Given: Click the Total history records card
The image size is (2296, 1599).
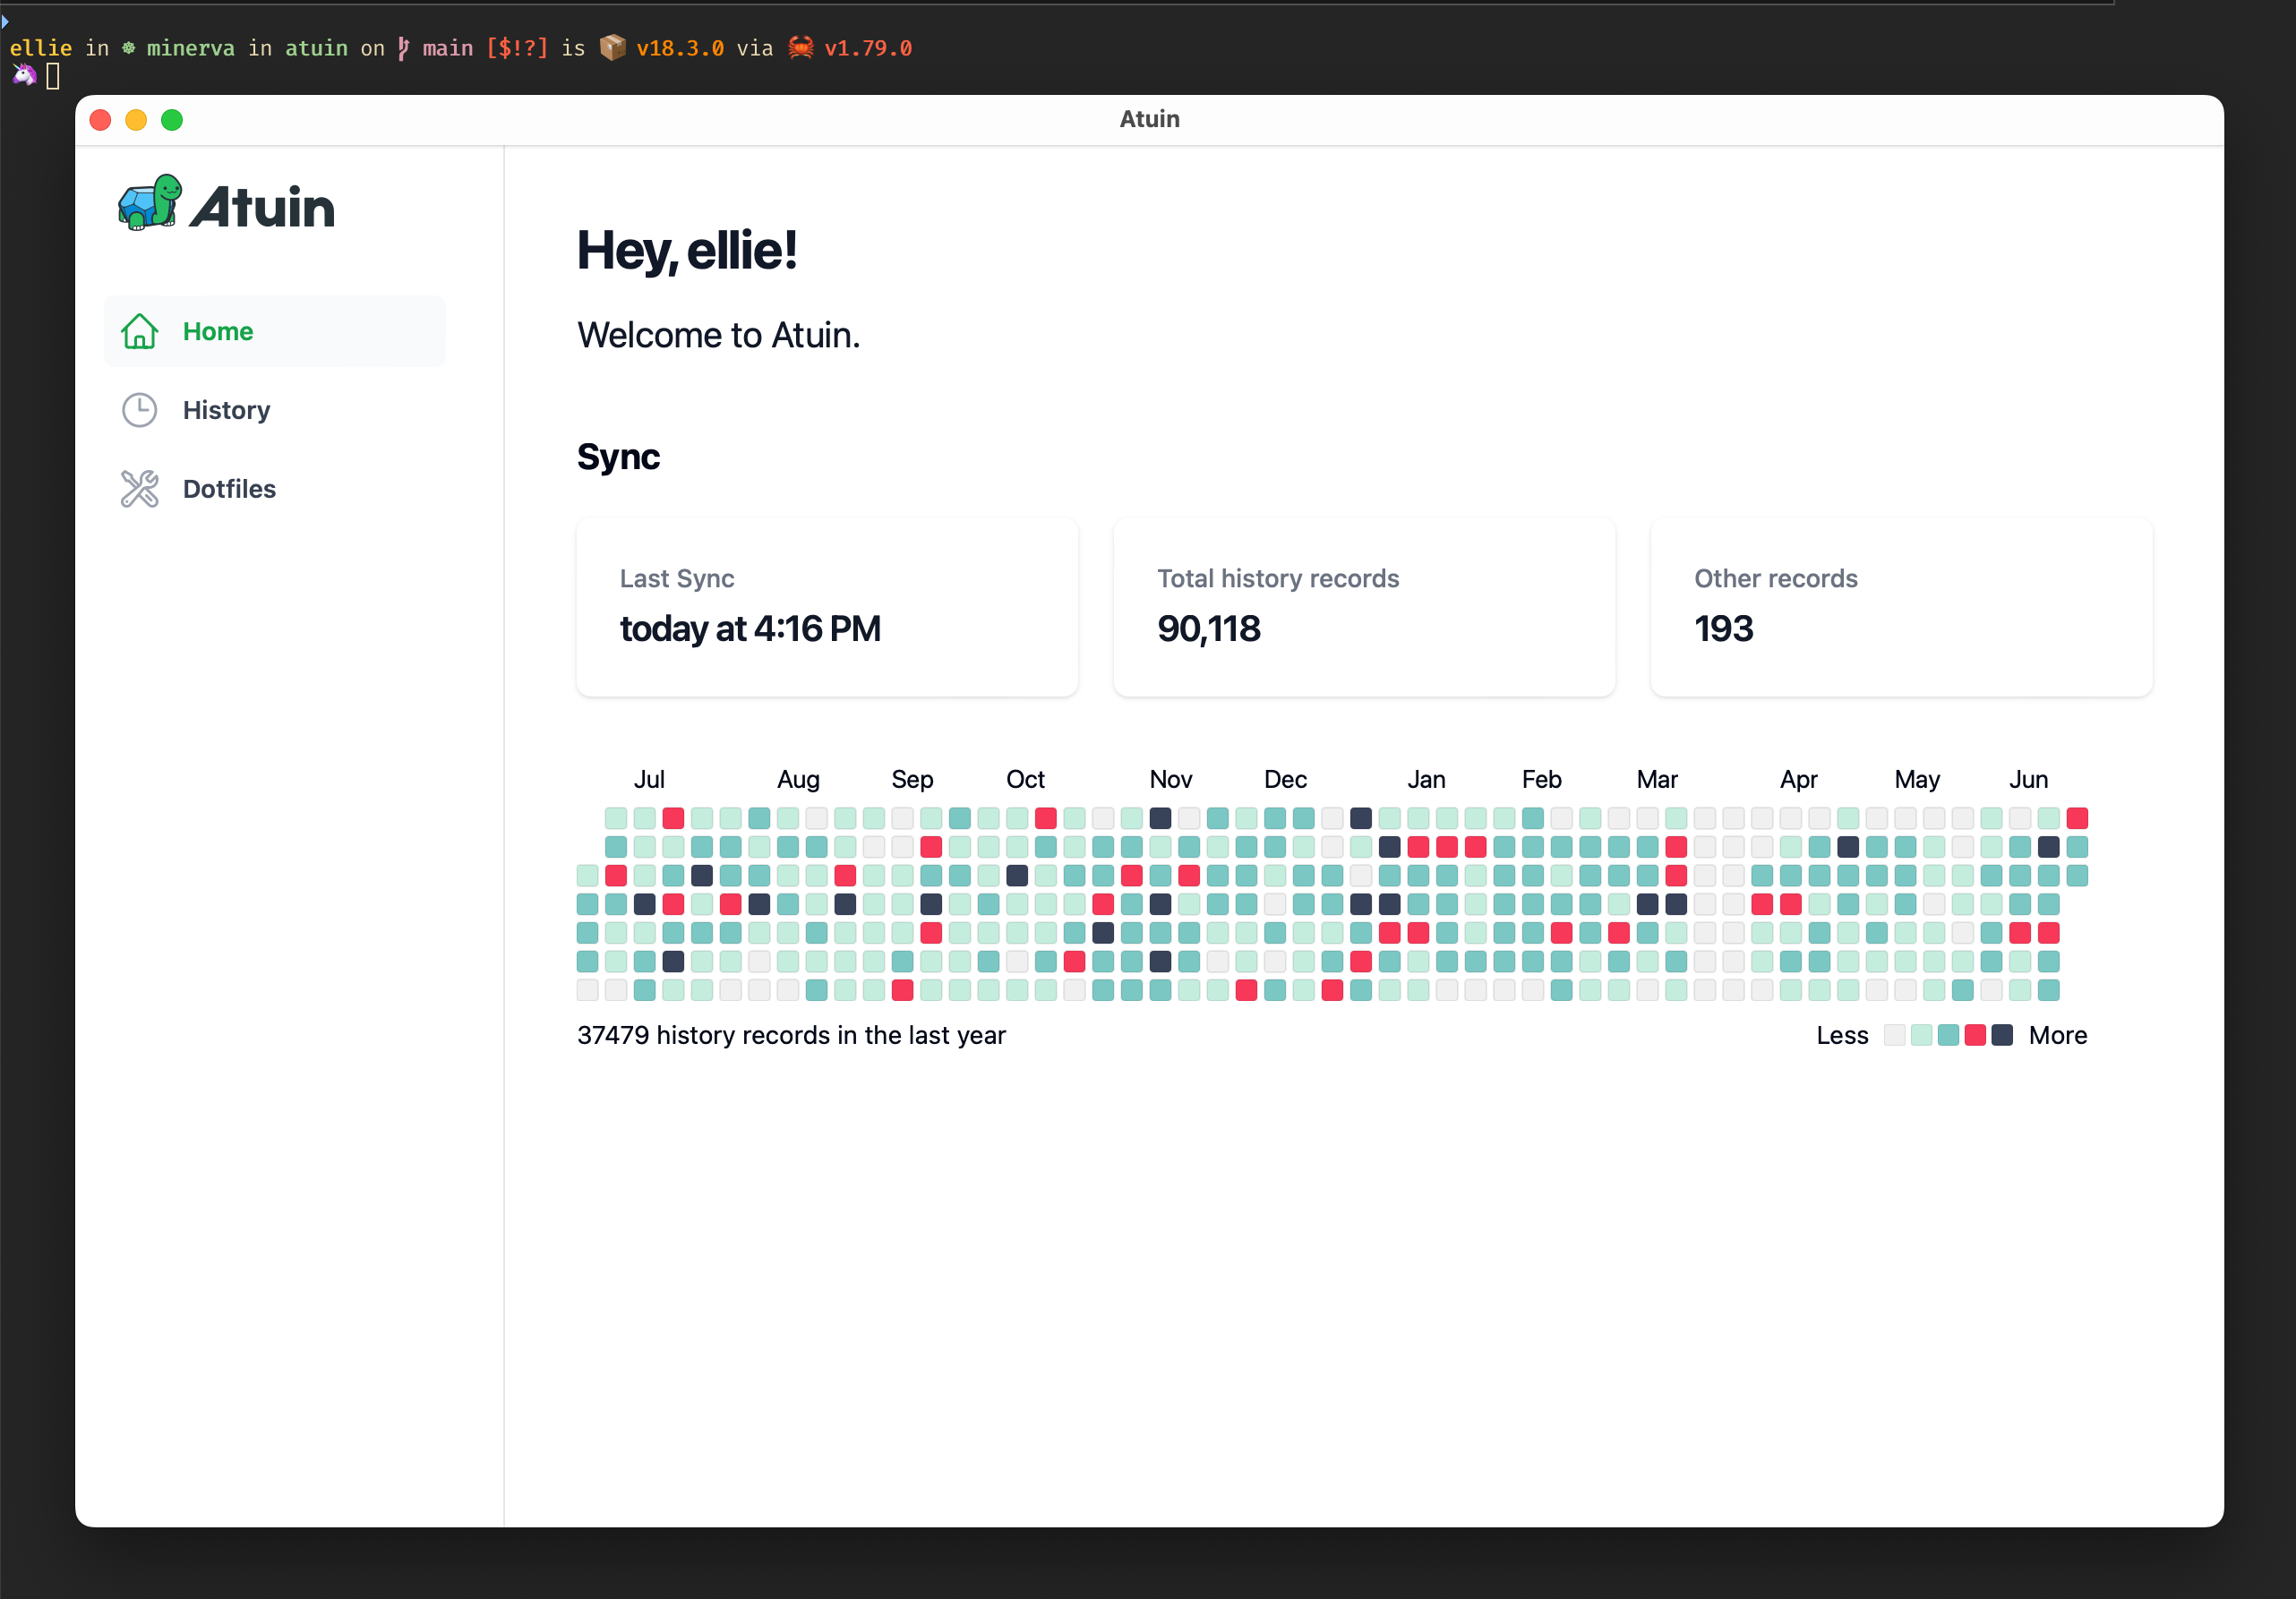Looking at the screenshot, I should click(1363, 606).
